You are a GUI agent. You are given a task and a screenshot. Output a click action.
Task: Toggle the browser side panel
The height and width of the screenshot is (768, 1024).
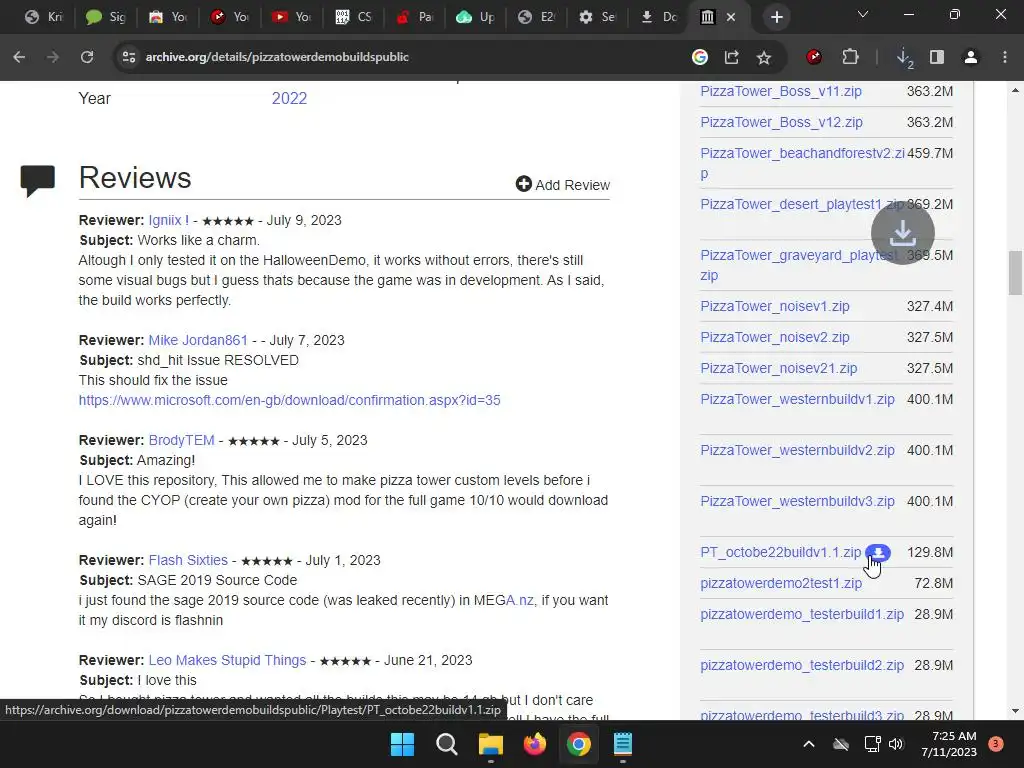[x=937, y=57]
